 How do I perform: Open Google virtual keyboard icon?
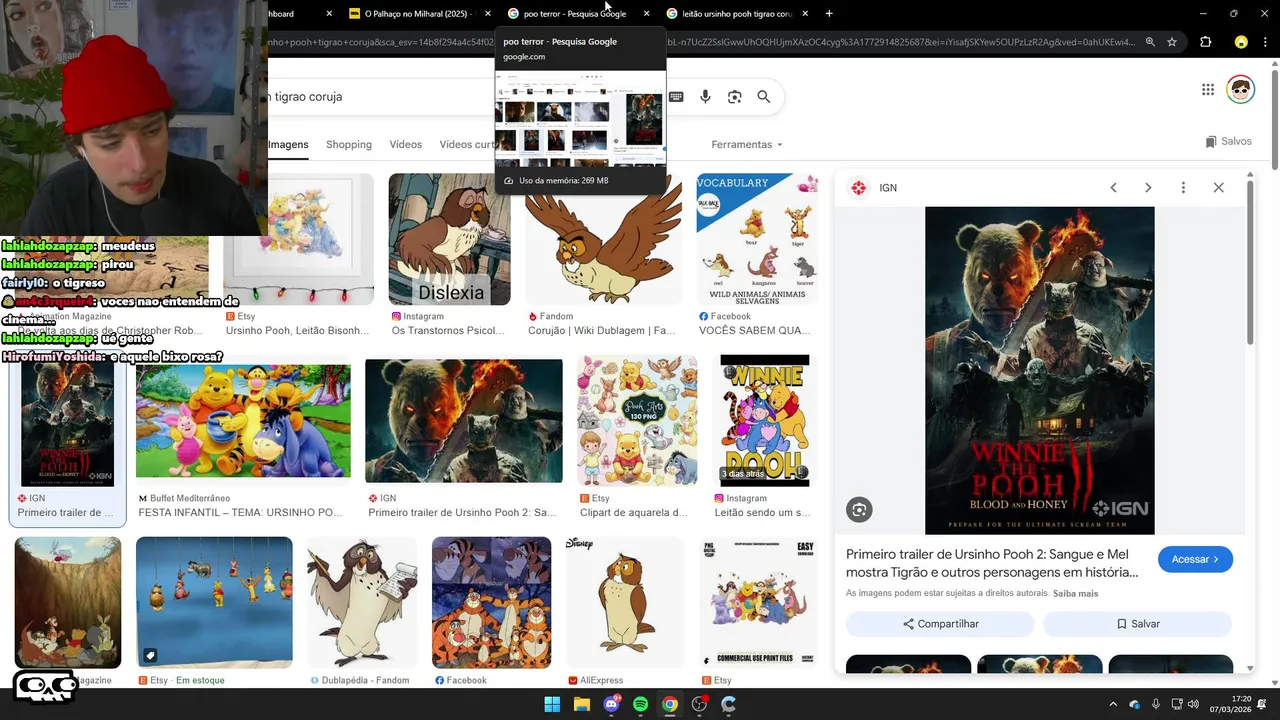(x=676, y=97)
